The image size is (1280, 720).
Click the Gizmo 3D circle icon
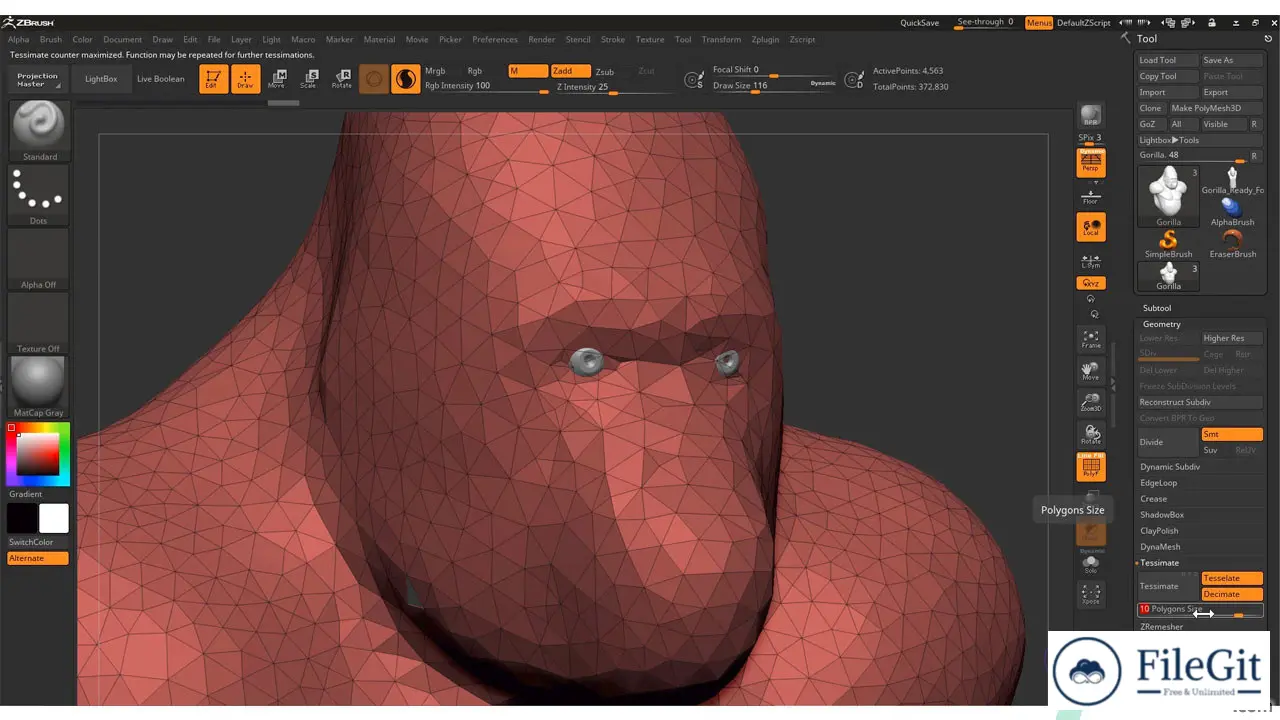pyautogui.click(x=374, y=79)
